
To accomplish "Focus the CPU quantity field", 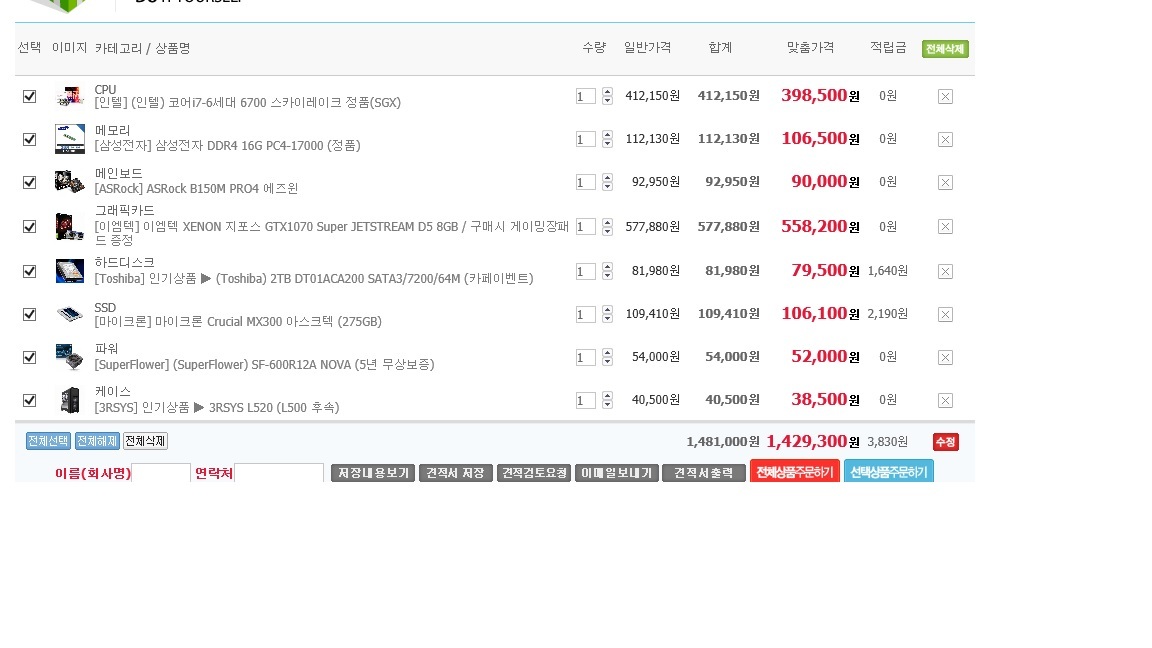I will [x=586, y=96].
